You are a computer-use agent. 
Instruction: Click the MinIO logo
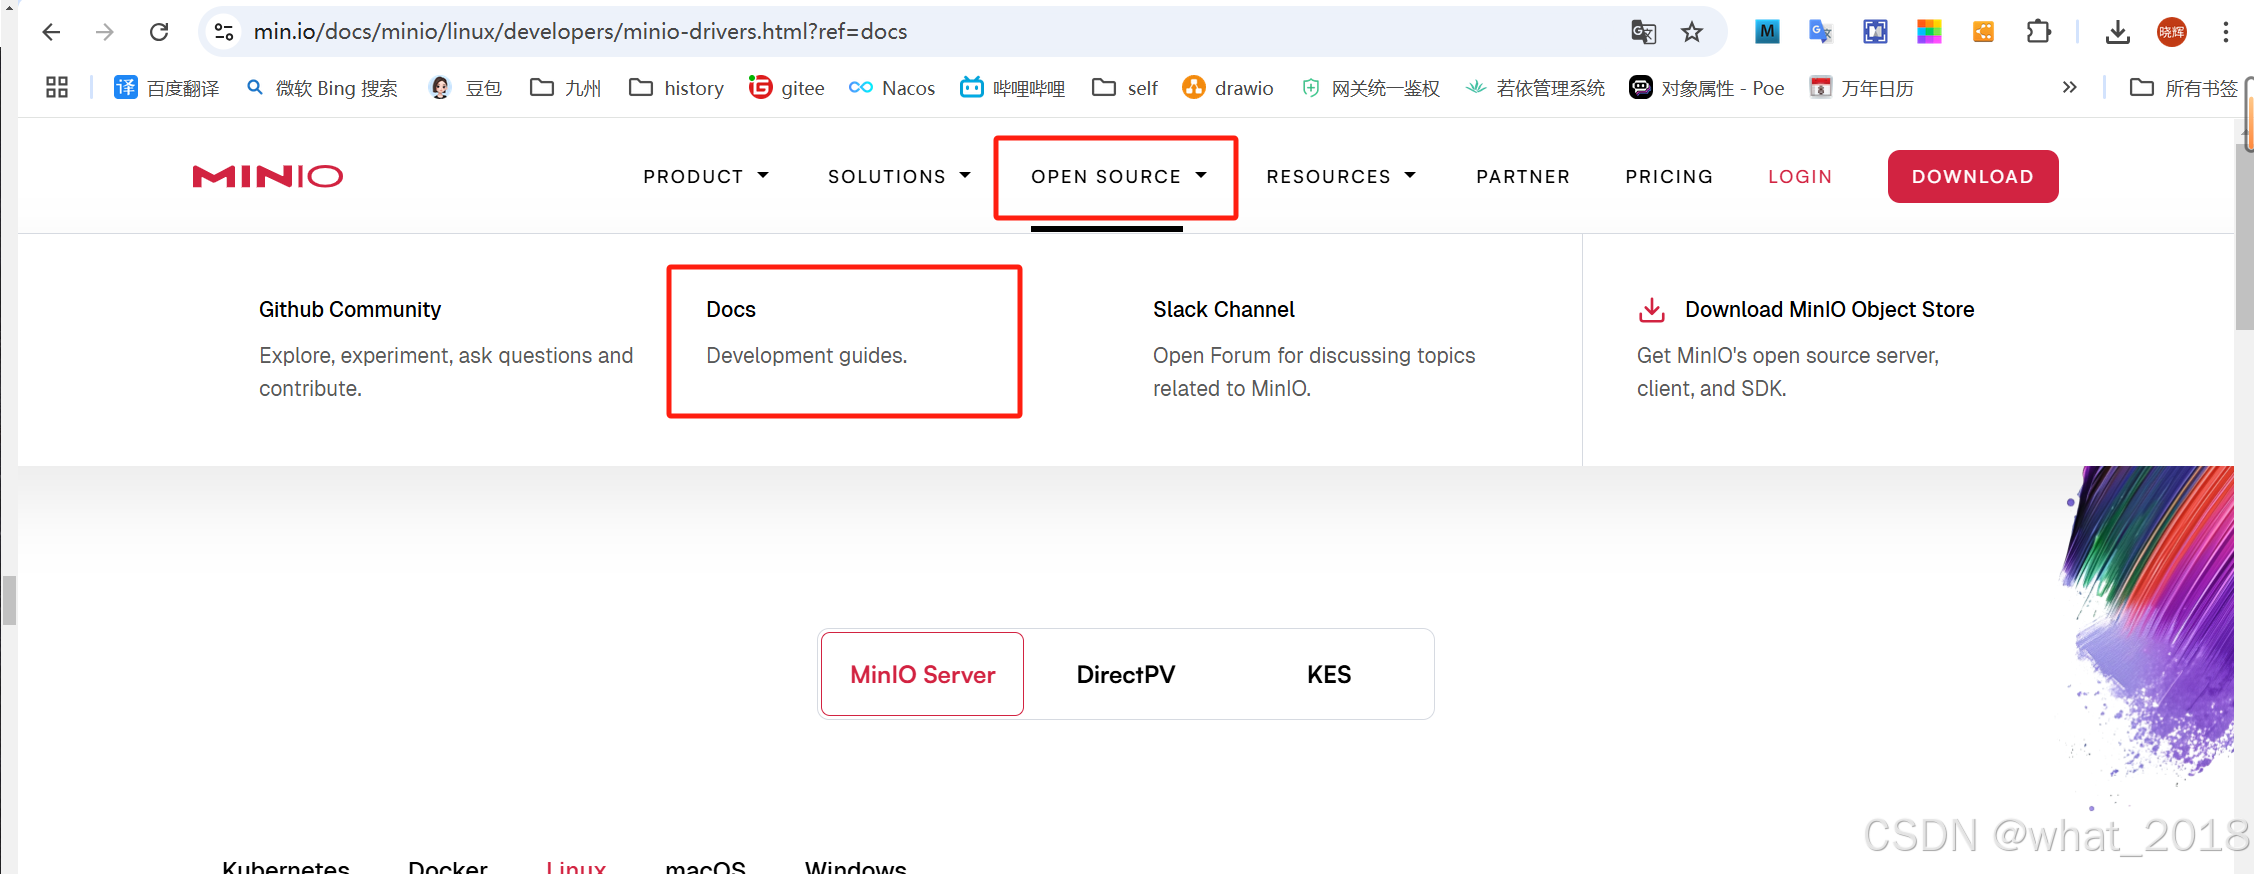(268, 177)
